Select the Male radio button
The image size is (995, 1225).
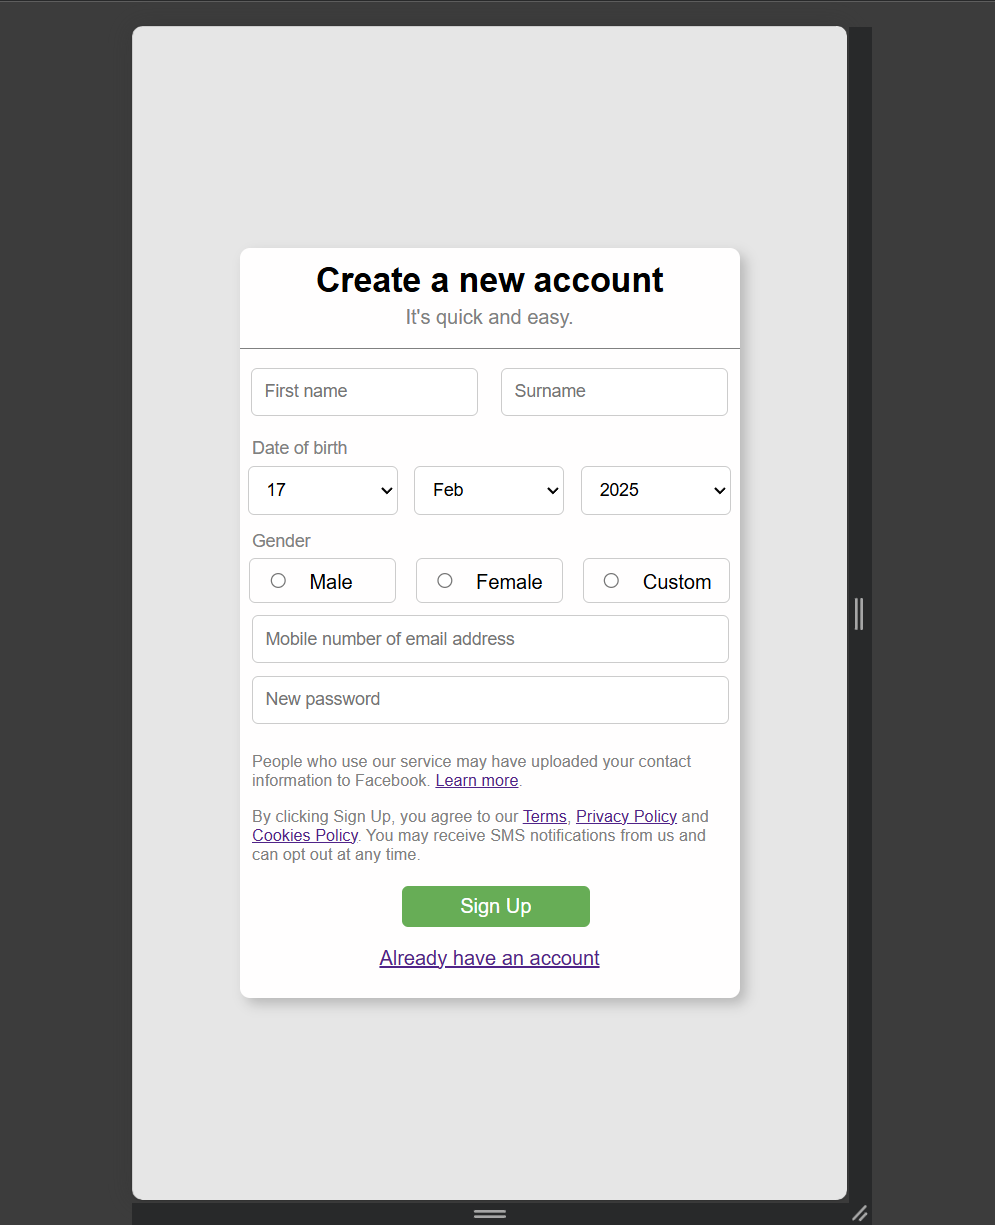coord(278,581)
